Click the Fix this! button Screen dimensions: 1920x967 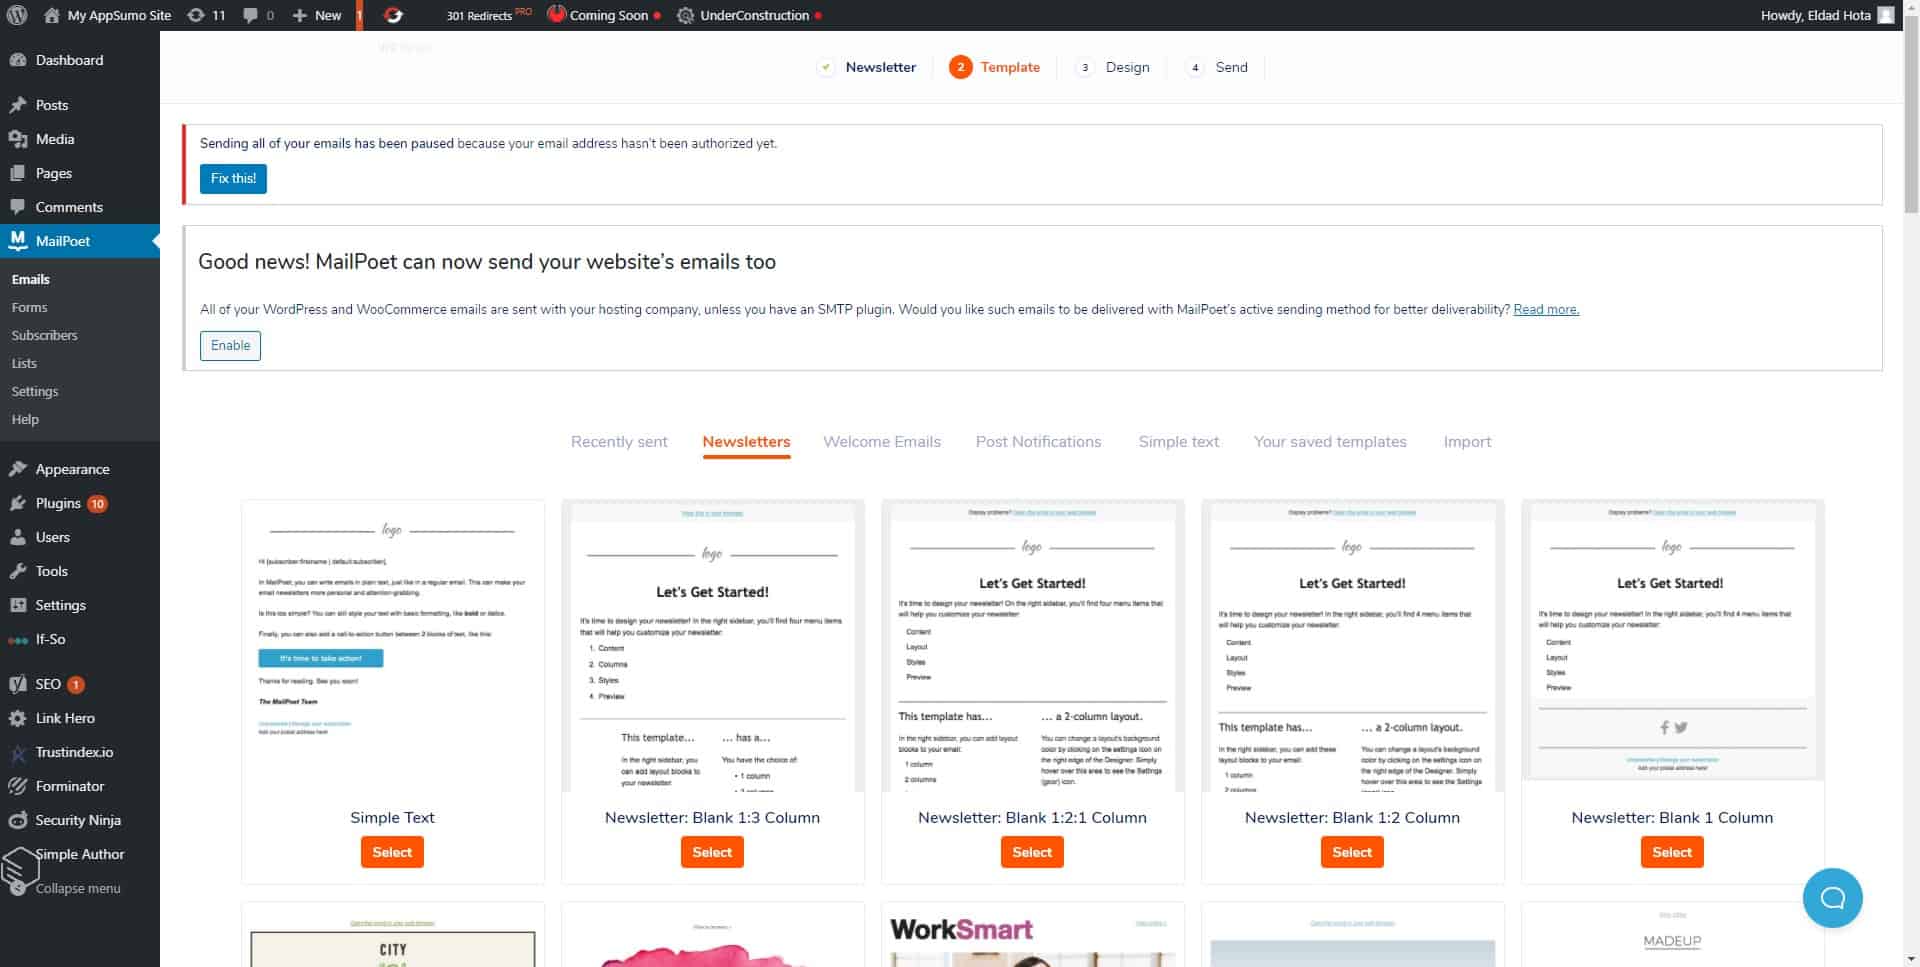tap(233, 179)
